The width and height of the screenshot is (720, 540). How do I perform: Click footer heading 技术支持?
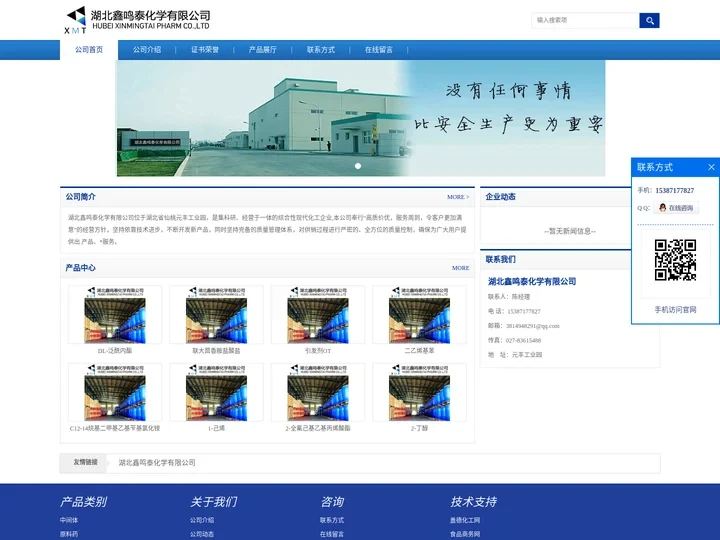pyautogui.click(x=473, y=502)
